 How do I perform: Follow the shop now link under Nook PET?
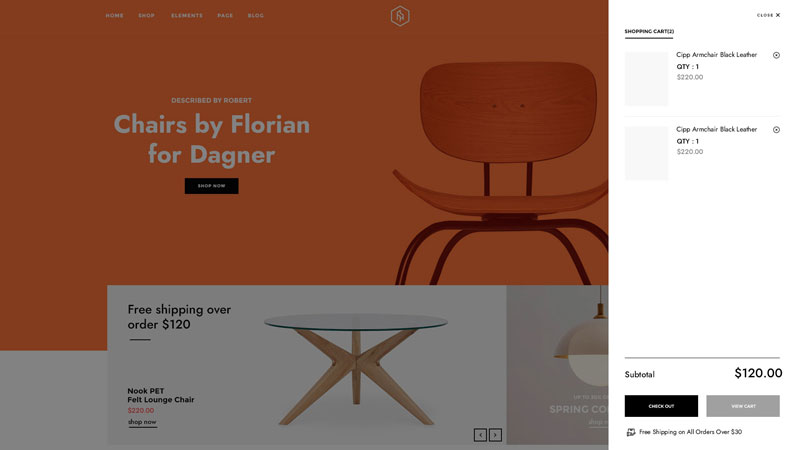pos(142,422)
